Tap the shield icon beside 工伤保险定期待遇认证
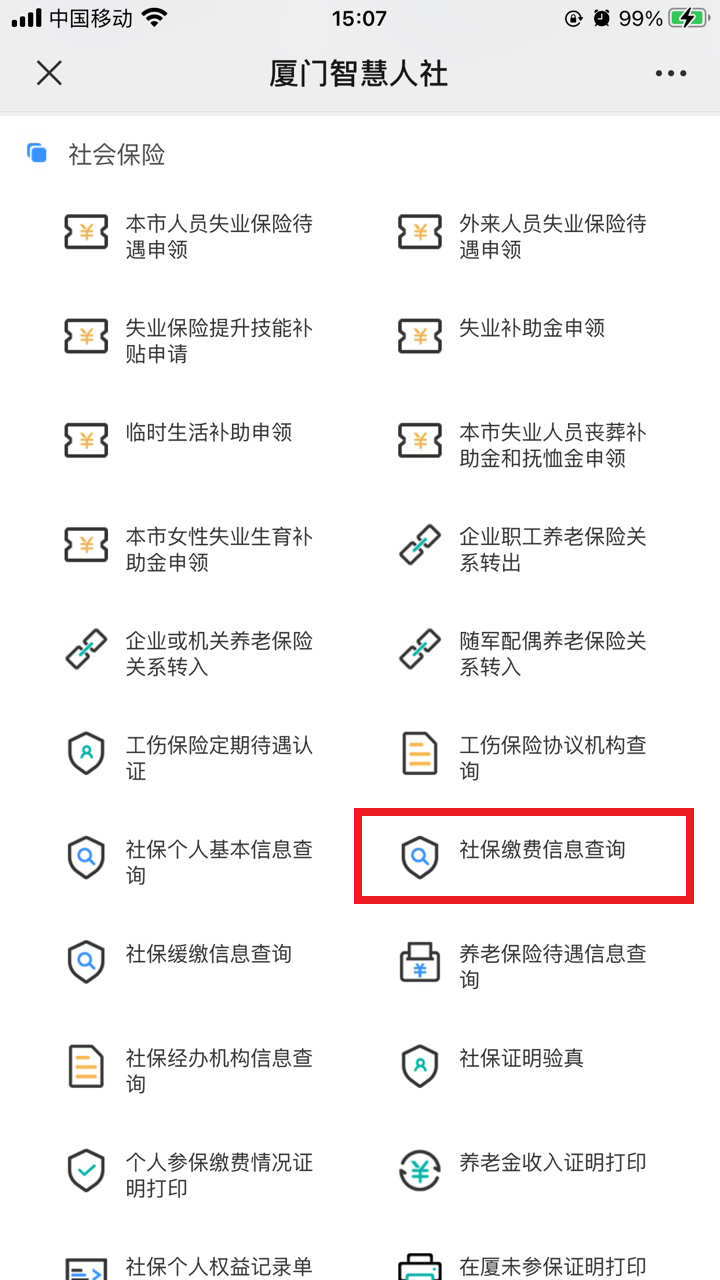This screenshot has width=720, height=1280. pos(86,754)
